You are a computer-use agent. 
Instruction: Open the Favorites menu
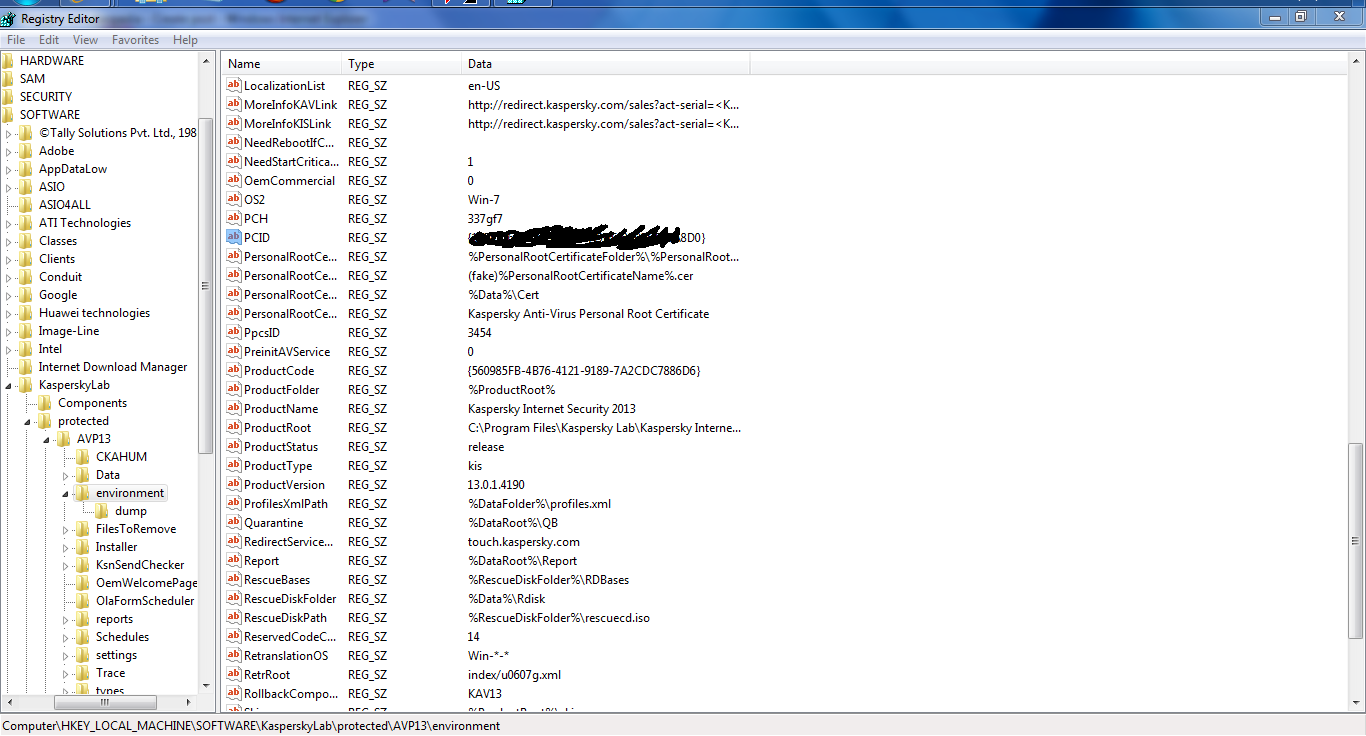pos(135,40)
